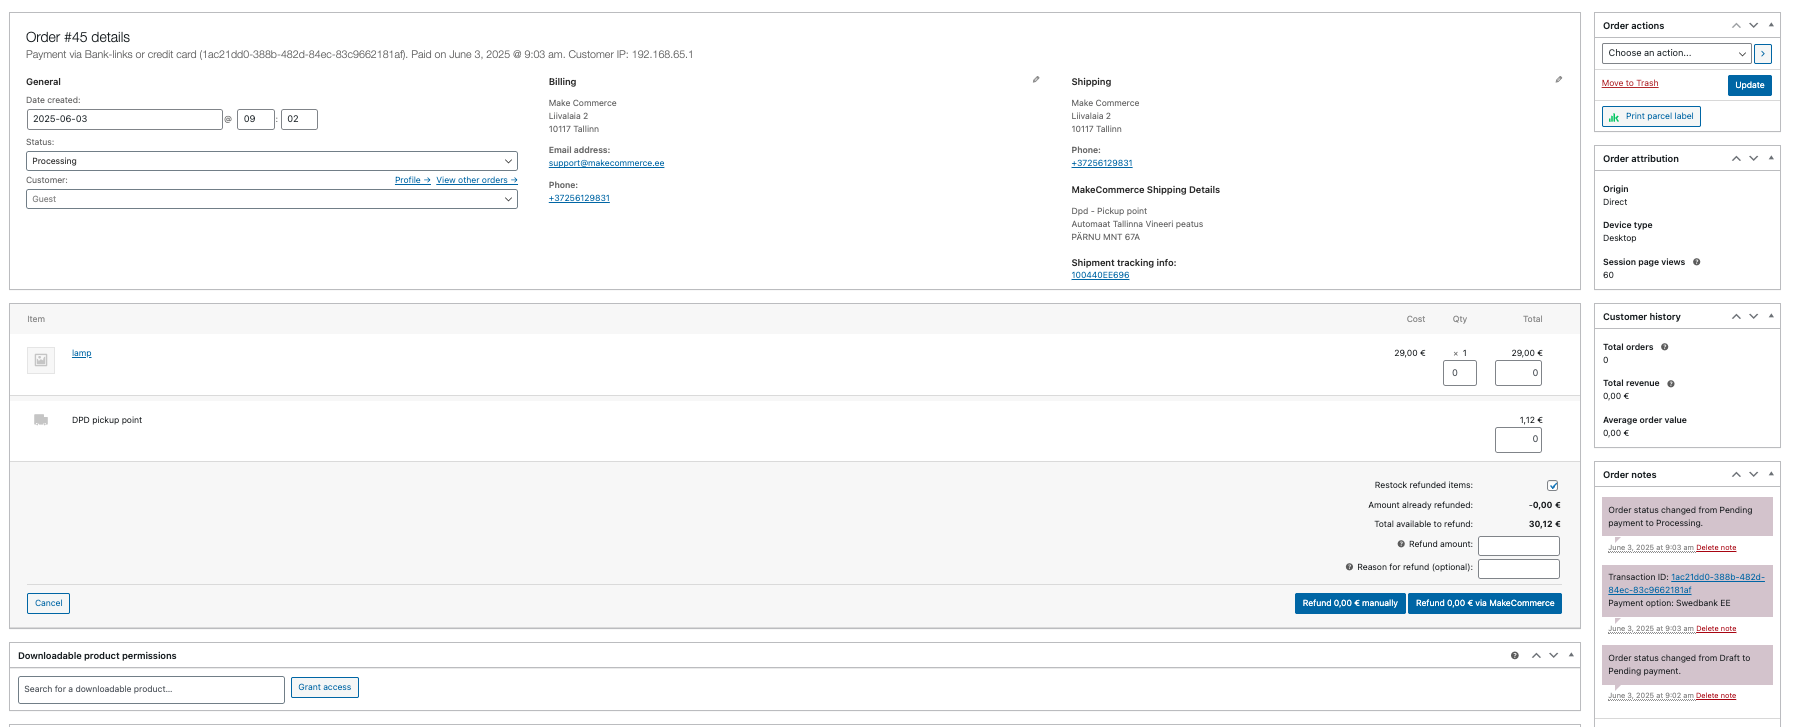Open the Status dropdown showing Processing
Viewport: 1793px width, 727px height.
272,161
